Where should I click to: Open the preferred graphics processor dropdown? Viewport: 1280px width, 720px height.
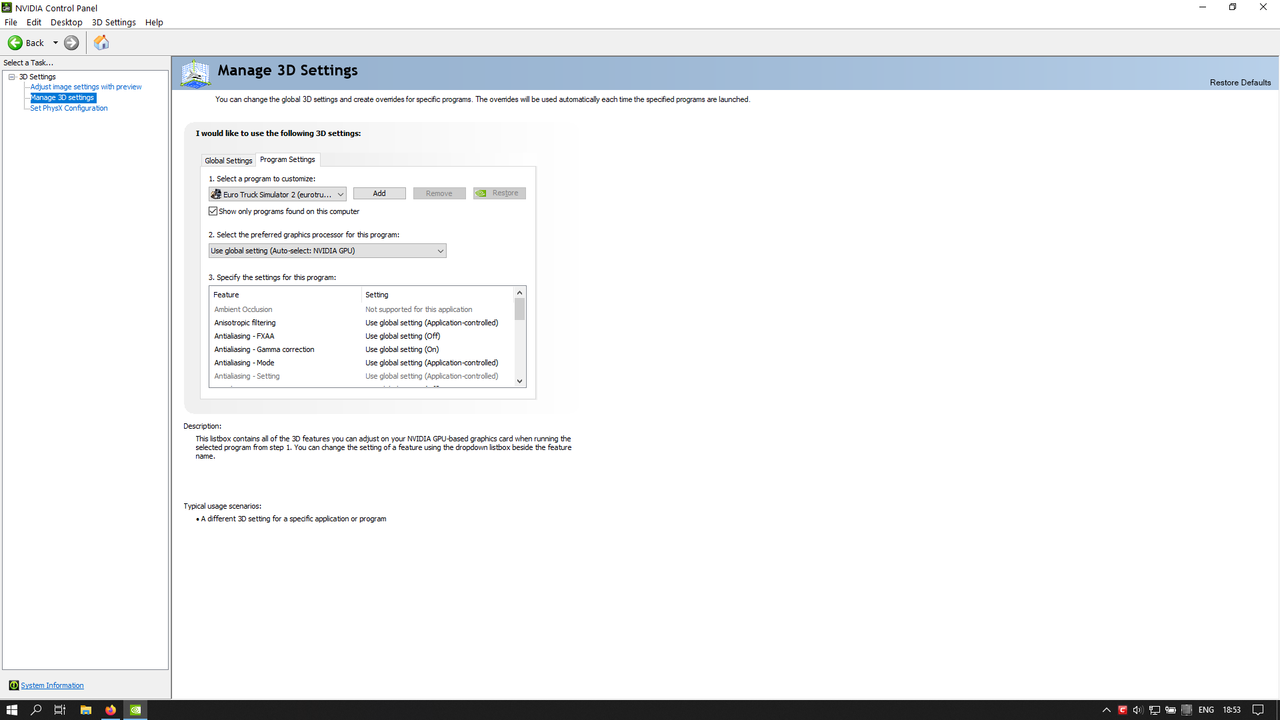327,251
